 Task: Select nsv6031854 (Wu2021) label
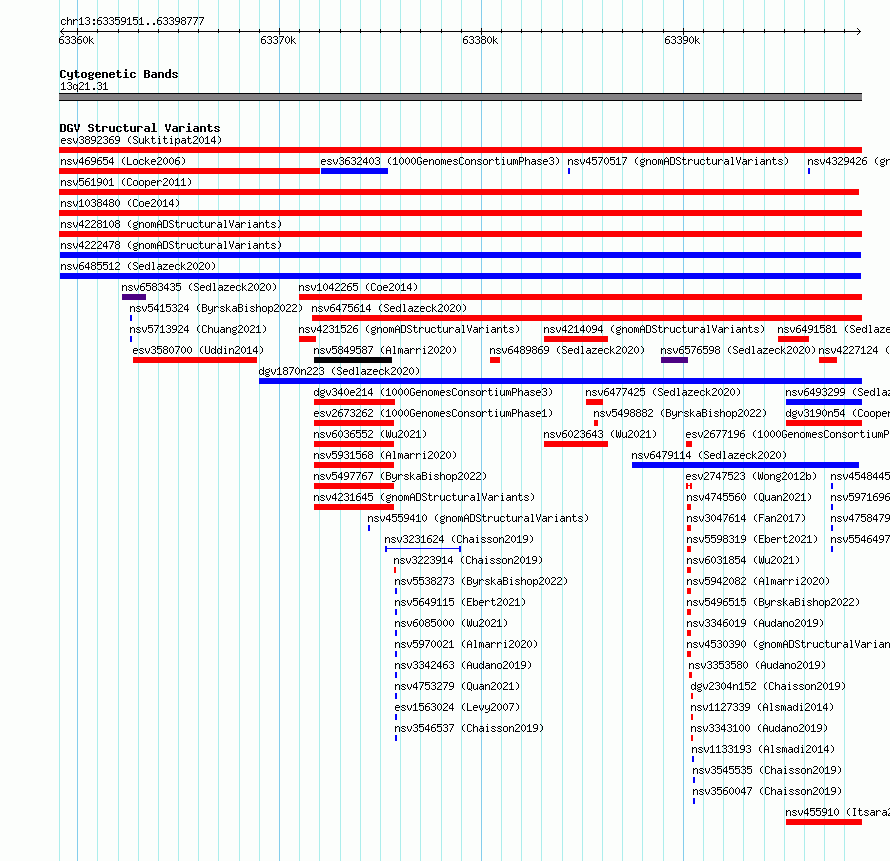coord(743,560)
